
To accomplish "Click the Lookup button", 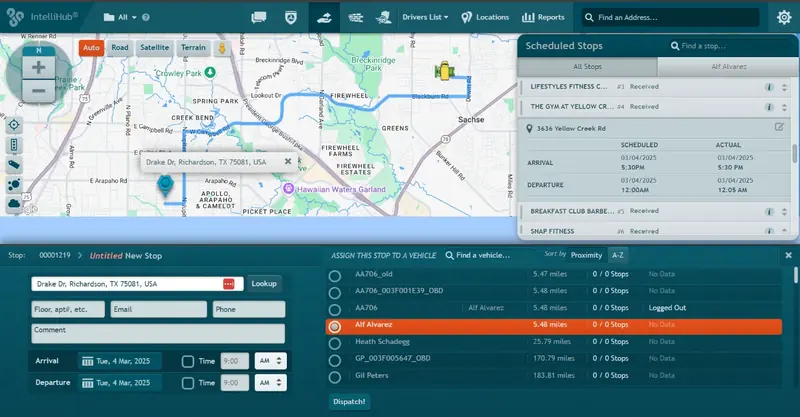I will coord(264,284).
